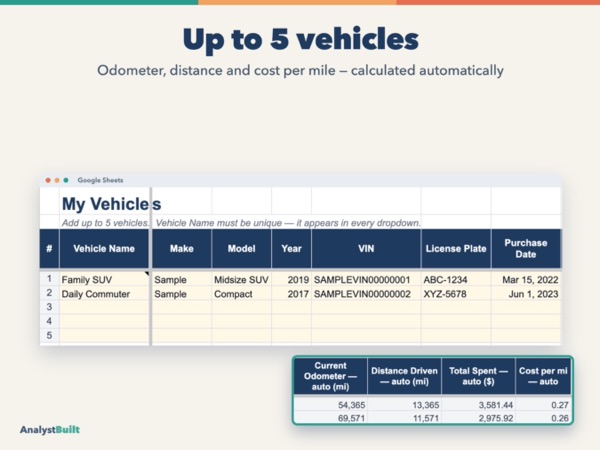Click the 'Odometer, distance and cost per mile' subtitle
This screenshot has width=600, height=450.
coord(300,71)
